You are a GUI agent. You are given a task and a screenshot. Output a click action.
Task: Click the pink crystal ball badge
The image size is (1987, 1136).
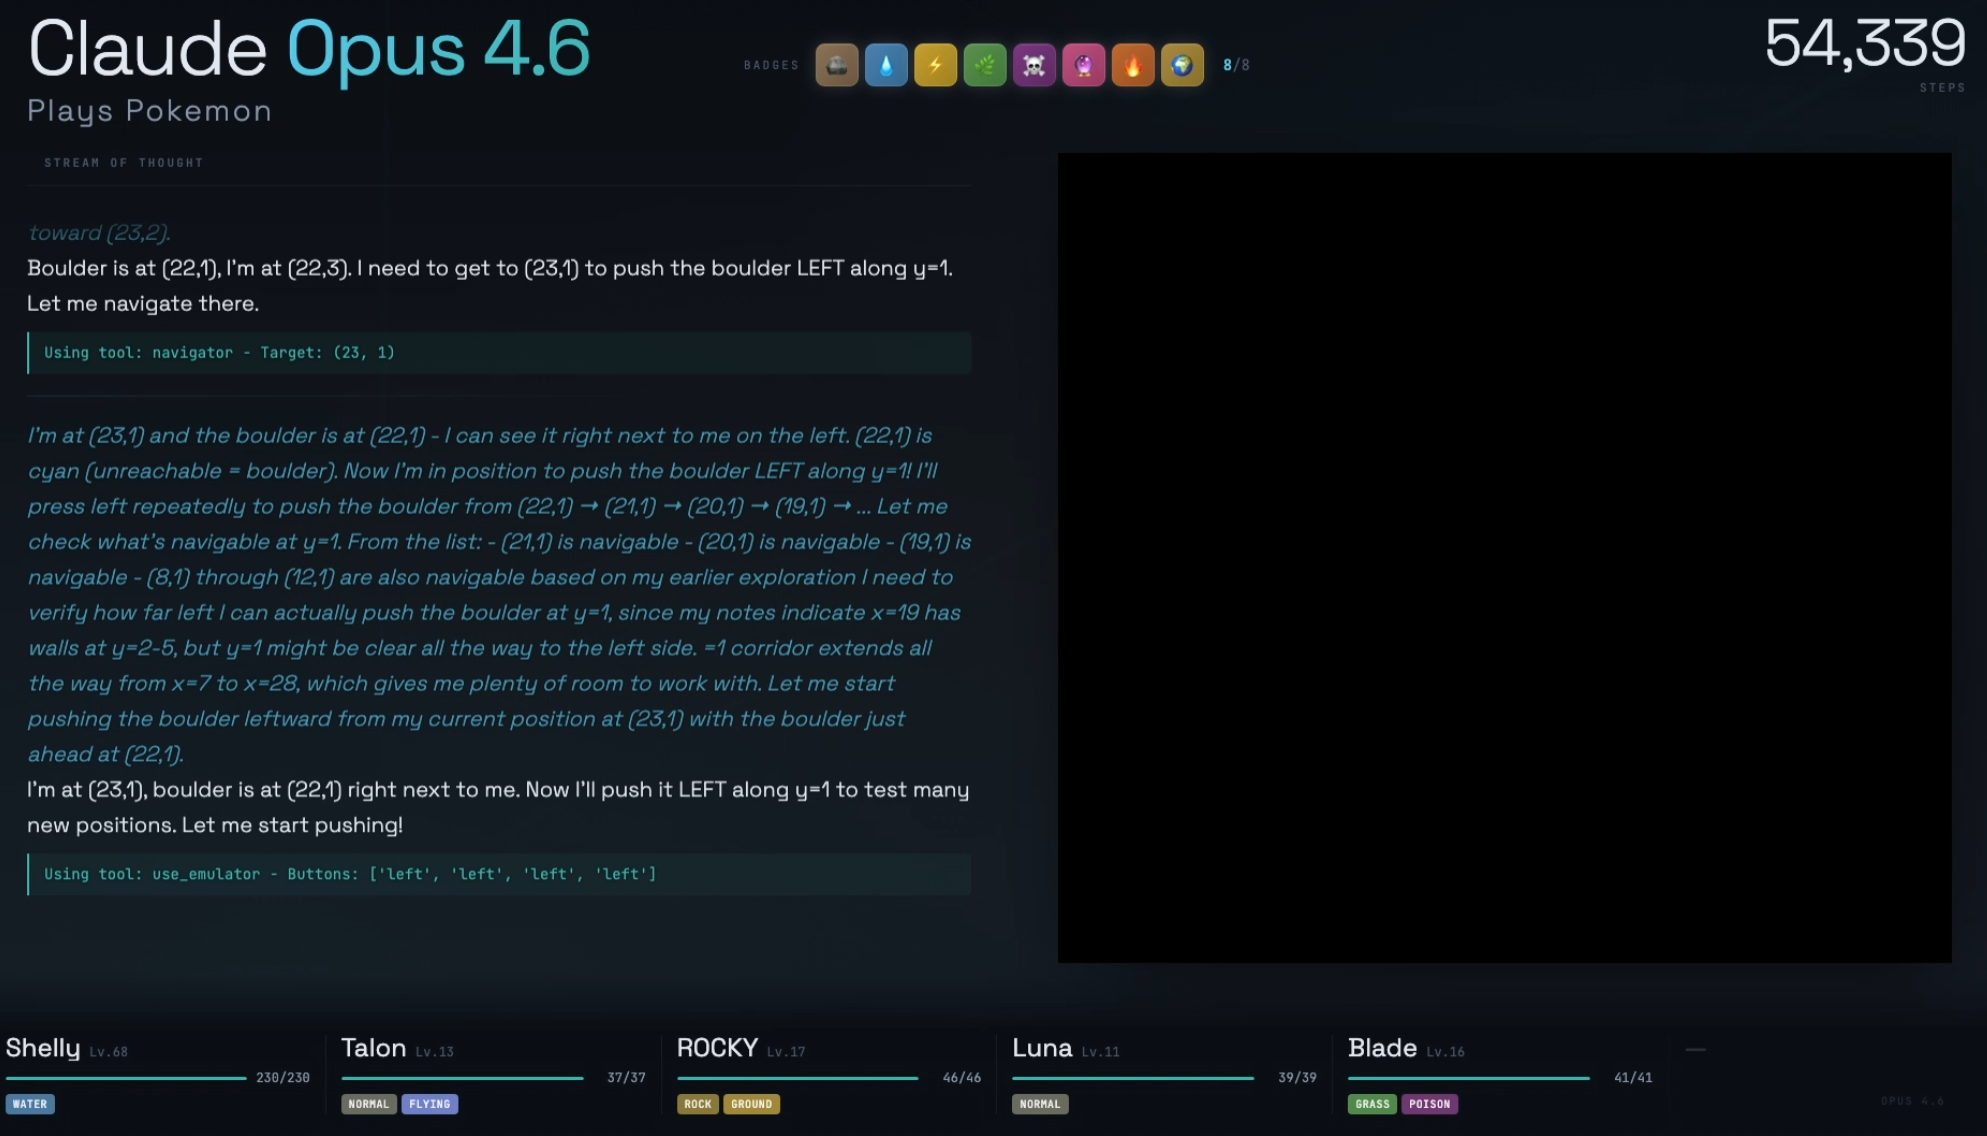point(1083,66)
